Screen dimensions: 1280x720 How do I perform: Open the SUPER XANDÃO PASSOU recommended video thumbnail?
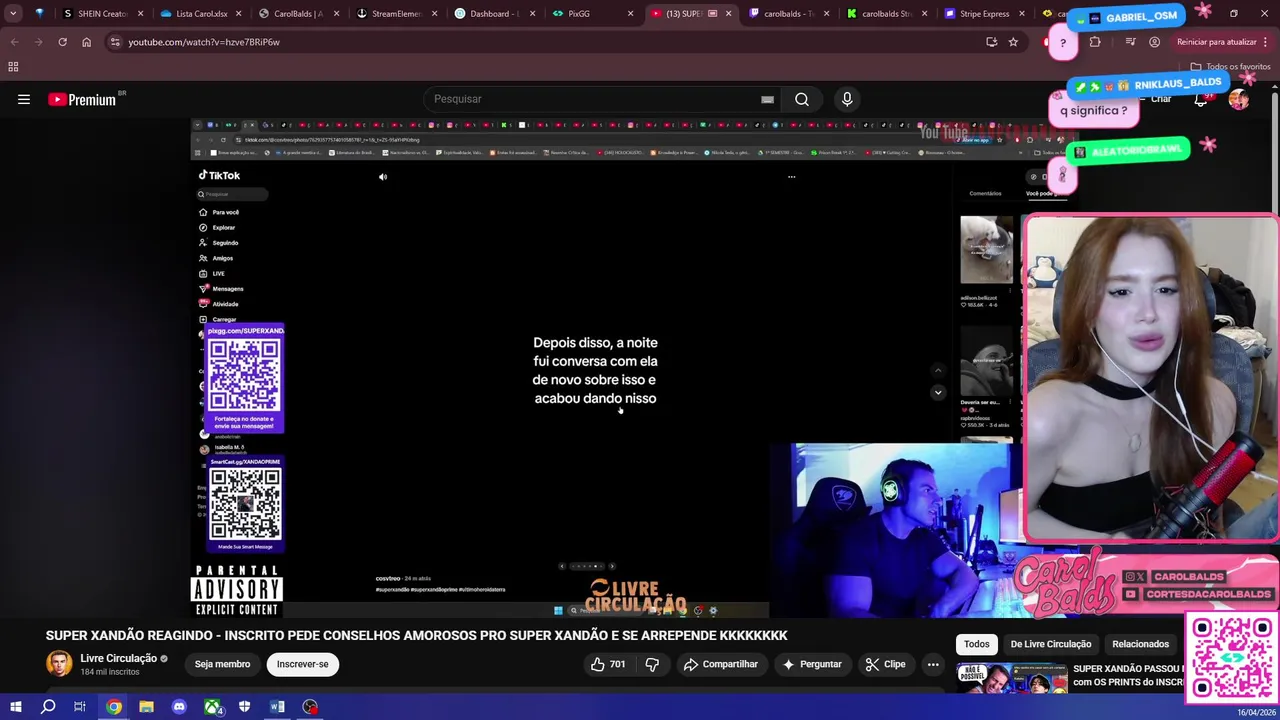point(1012,678)
